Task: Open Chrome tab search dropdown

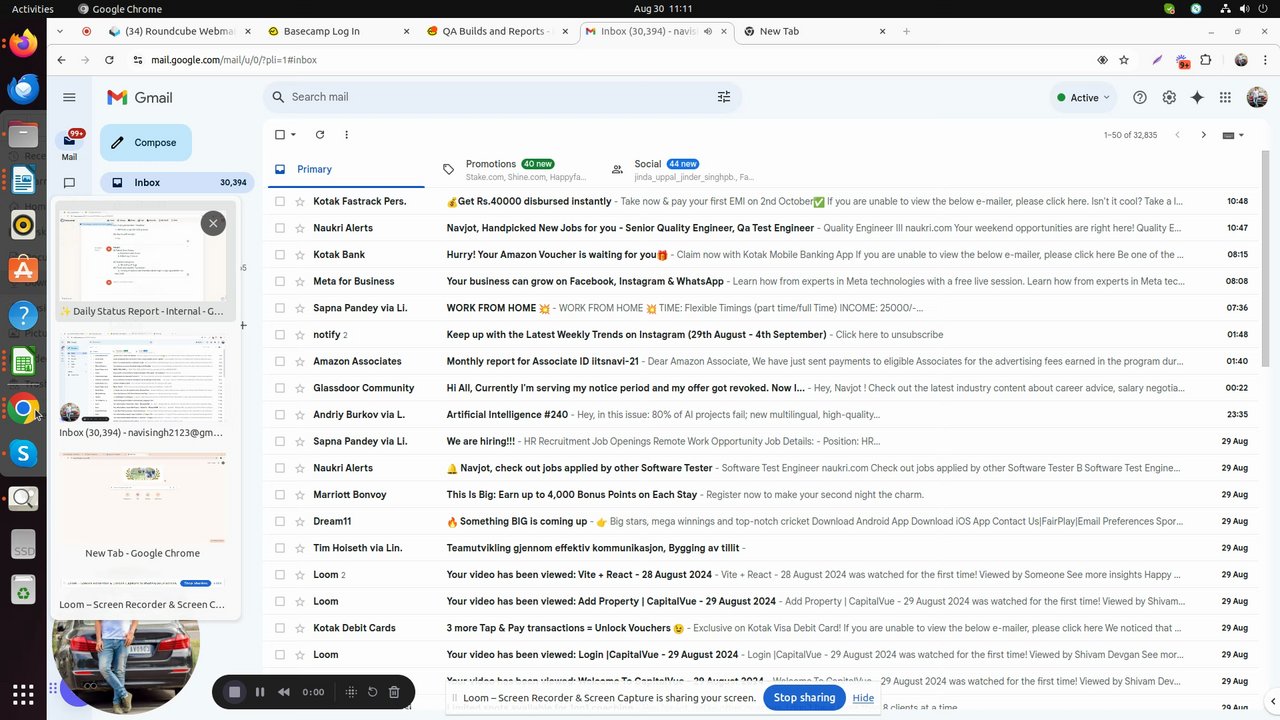Action: [61, 31]
